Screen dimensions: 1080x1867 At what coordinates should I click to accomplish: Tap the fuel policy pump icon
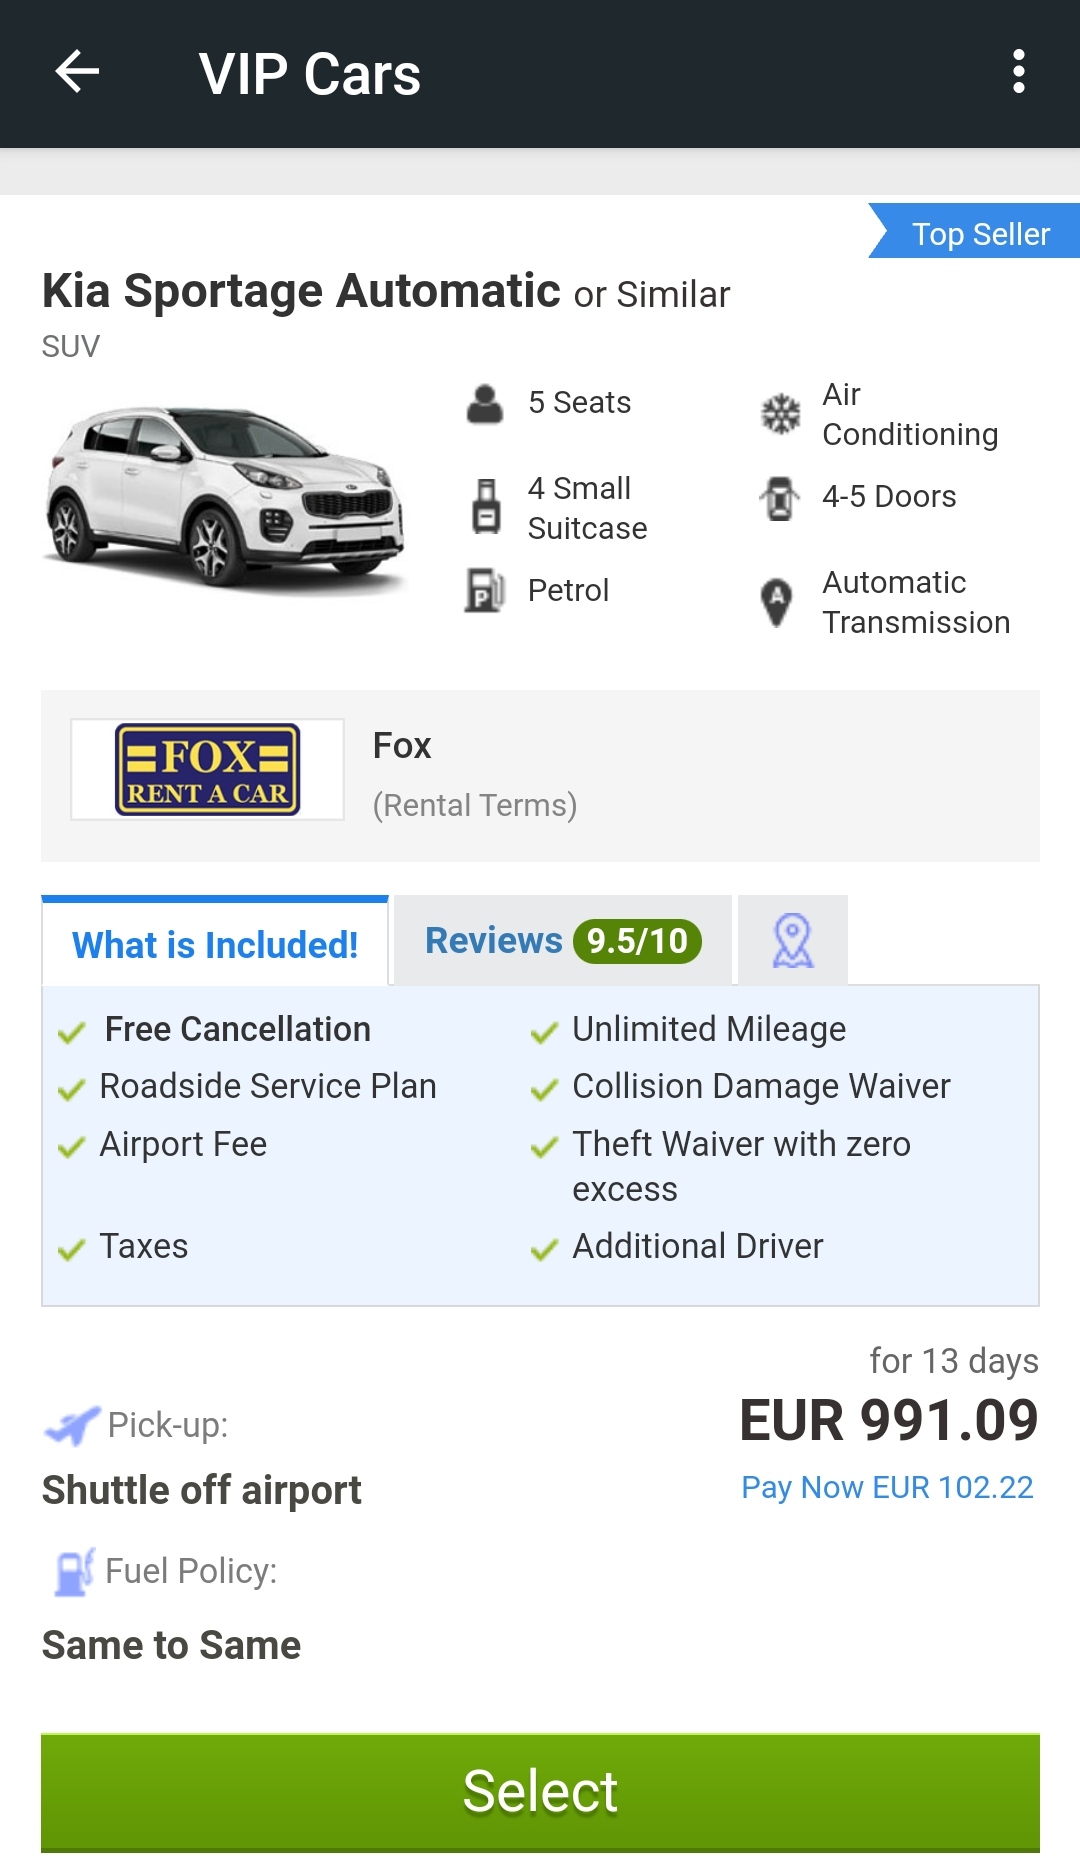[x=74, y=1572]
